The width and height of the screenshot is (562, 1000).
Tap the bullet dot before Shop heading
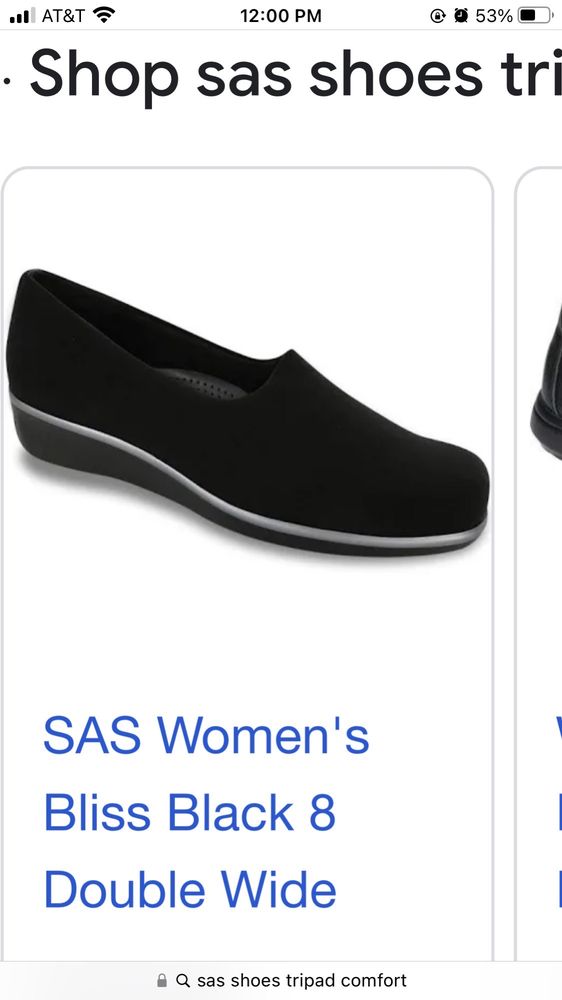(x=6, y=82)
